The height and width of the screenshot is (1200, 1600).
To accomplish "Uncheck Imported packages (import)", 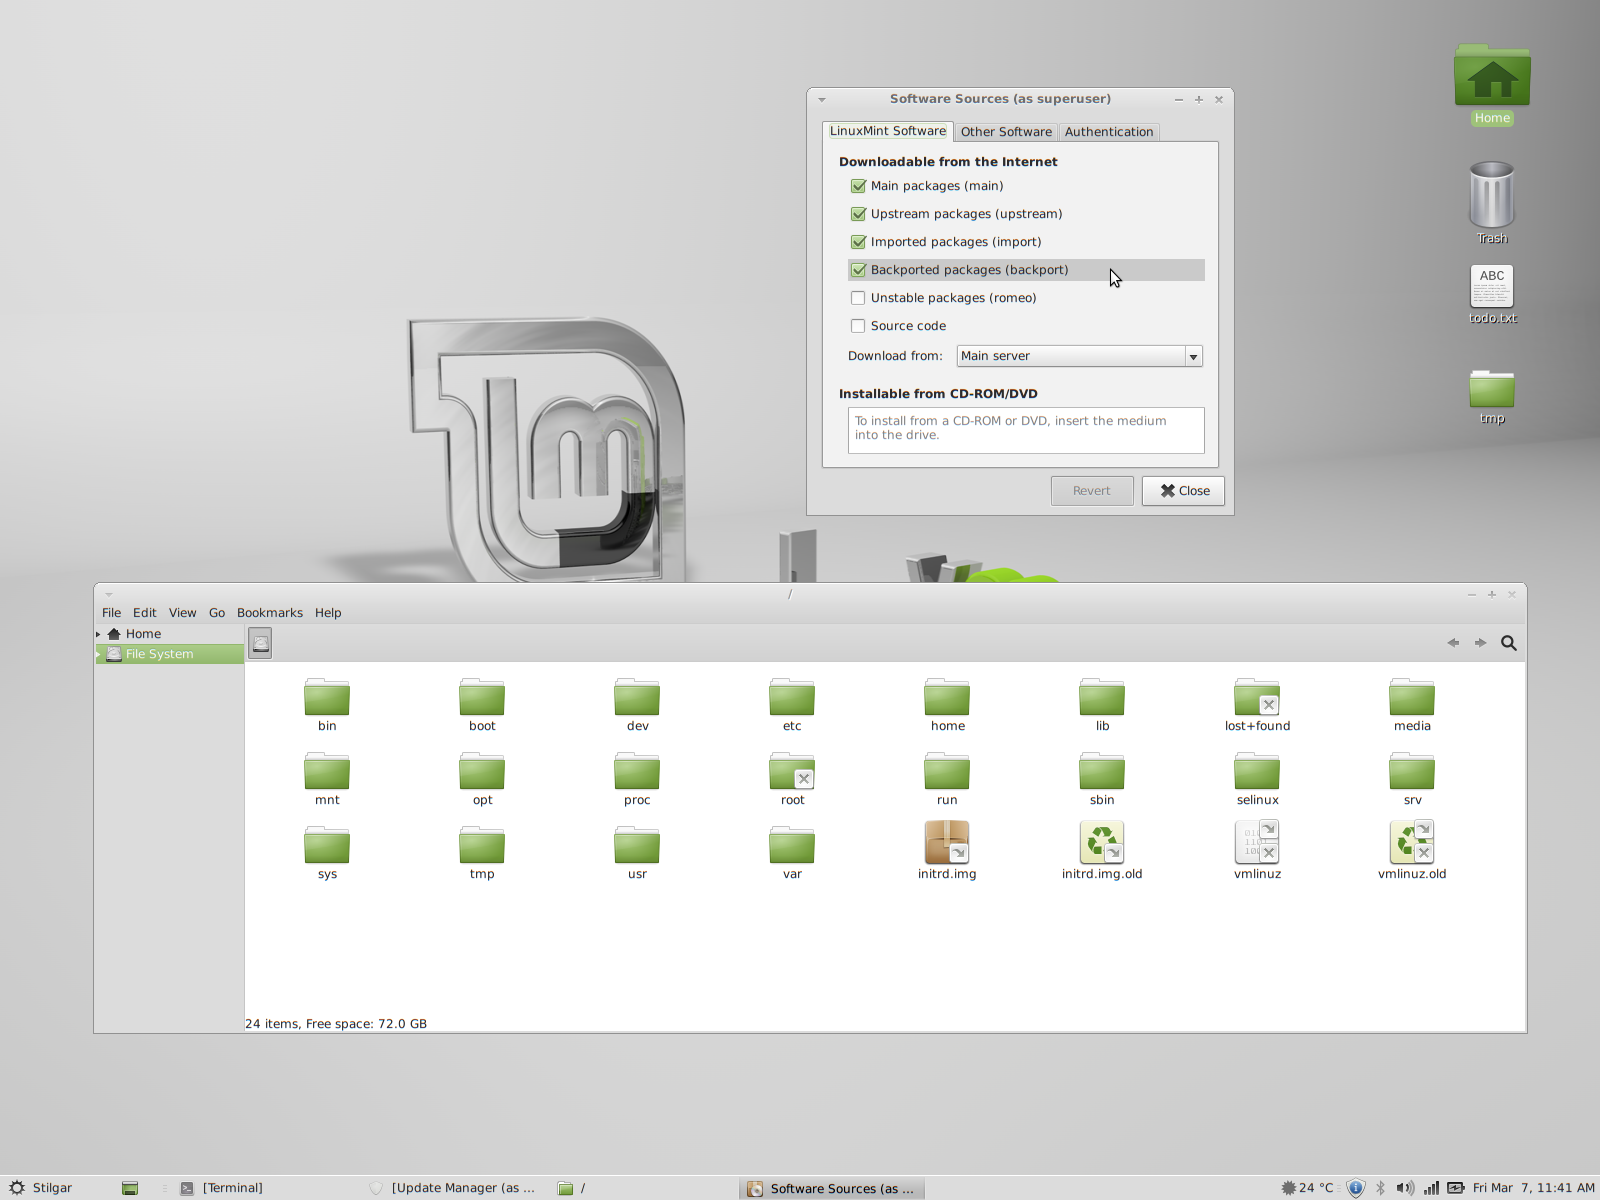I will click(858, 242).
